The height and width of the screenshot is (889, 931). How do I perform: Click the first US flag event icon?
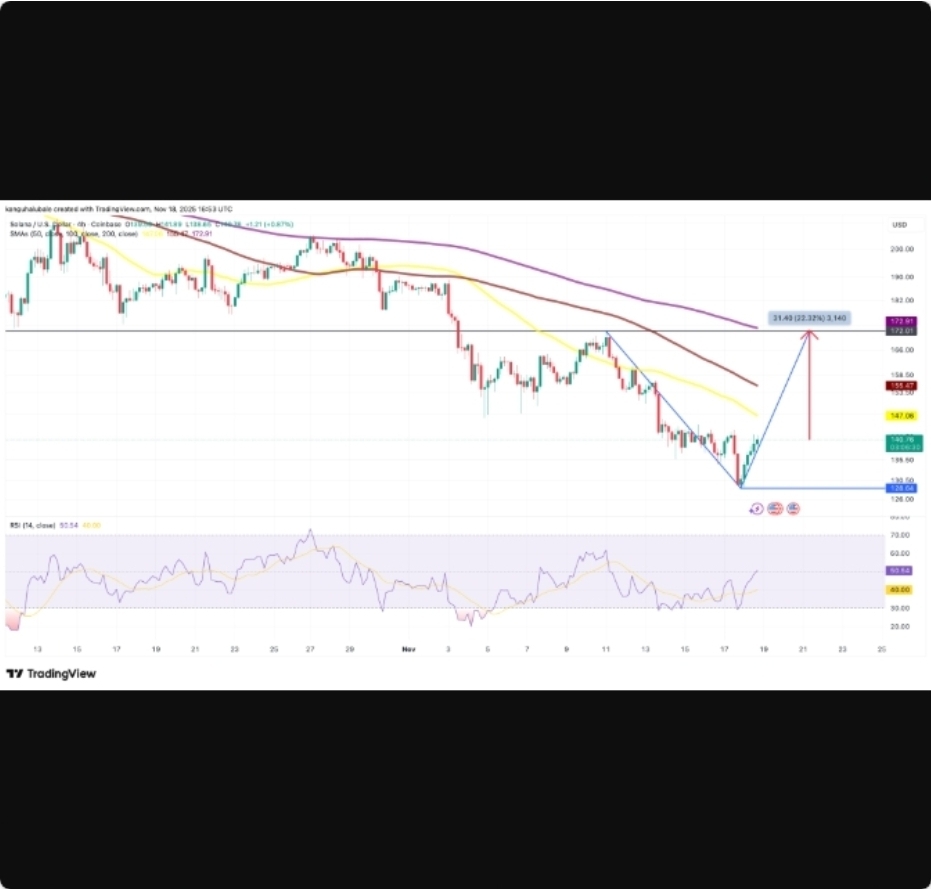click(774, 509)
